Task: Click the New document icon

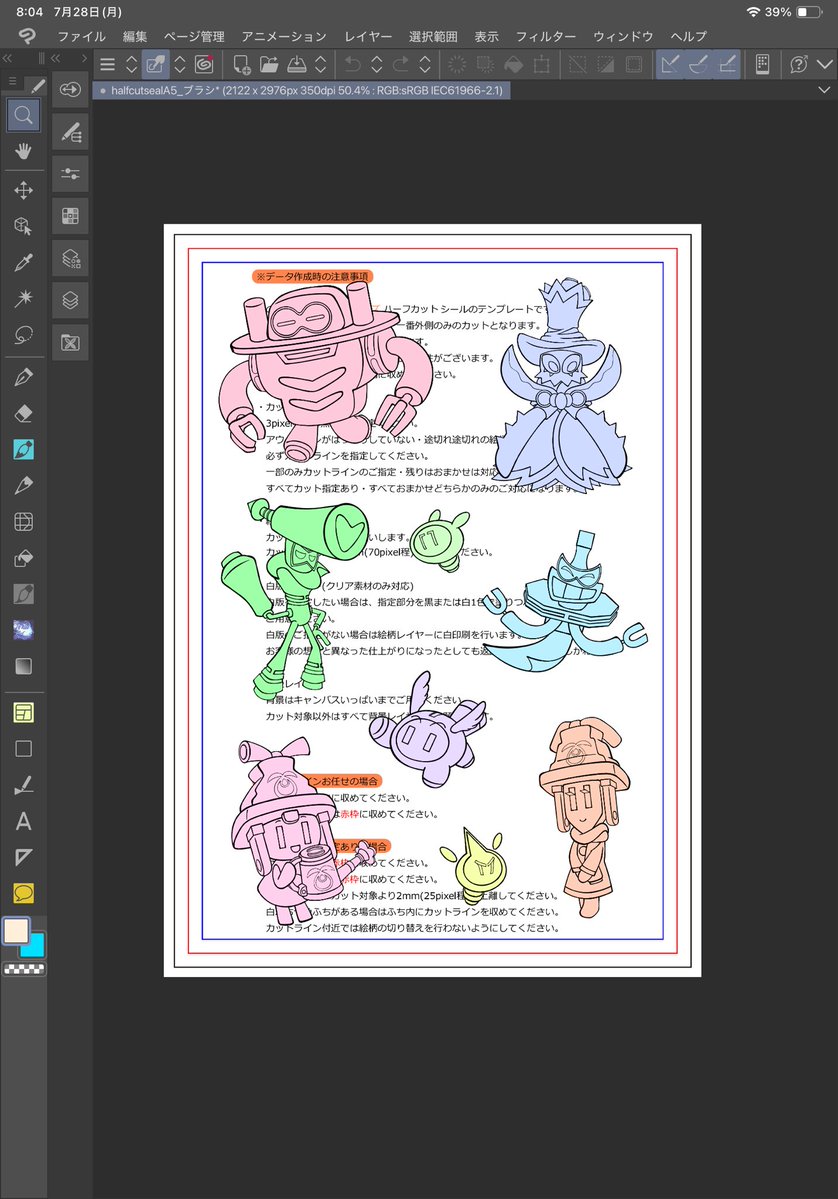Action: point(242,65)
